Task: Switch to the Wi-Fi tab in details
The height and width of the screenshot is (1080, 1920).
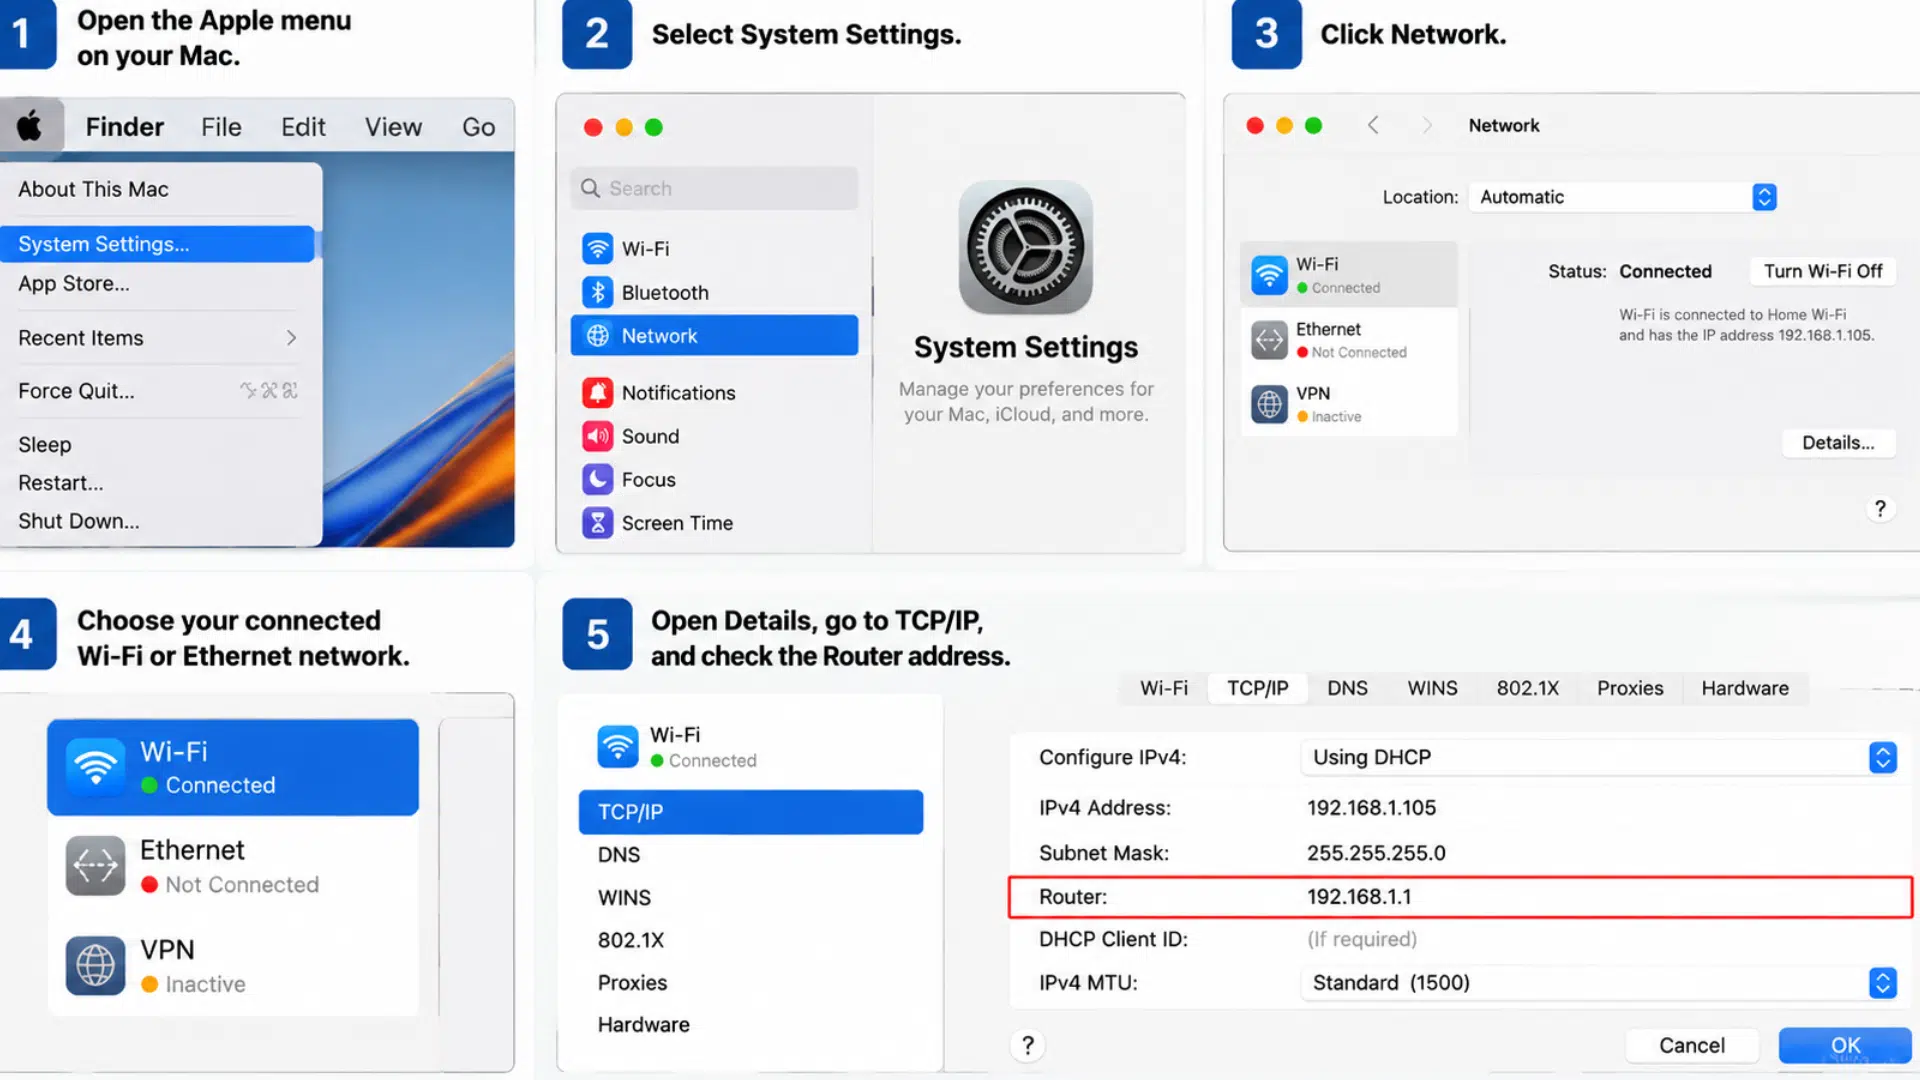Action: 1164,688
